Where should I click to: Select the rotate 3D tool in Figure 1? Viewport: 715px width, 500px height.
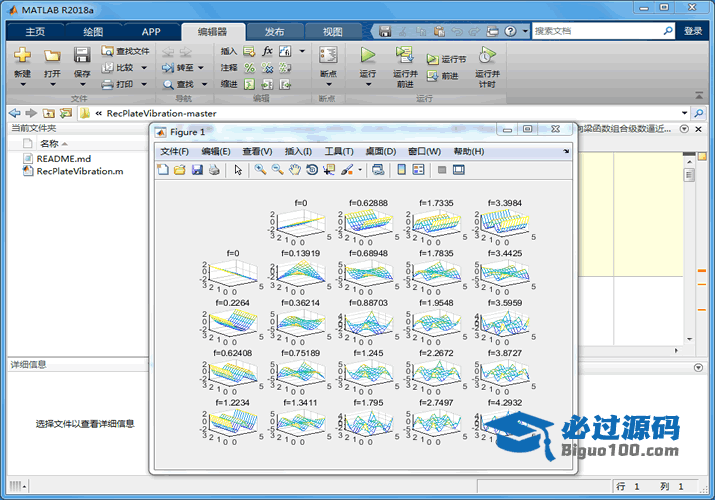point(312,170)
